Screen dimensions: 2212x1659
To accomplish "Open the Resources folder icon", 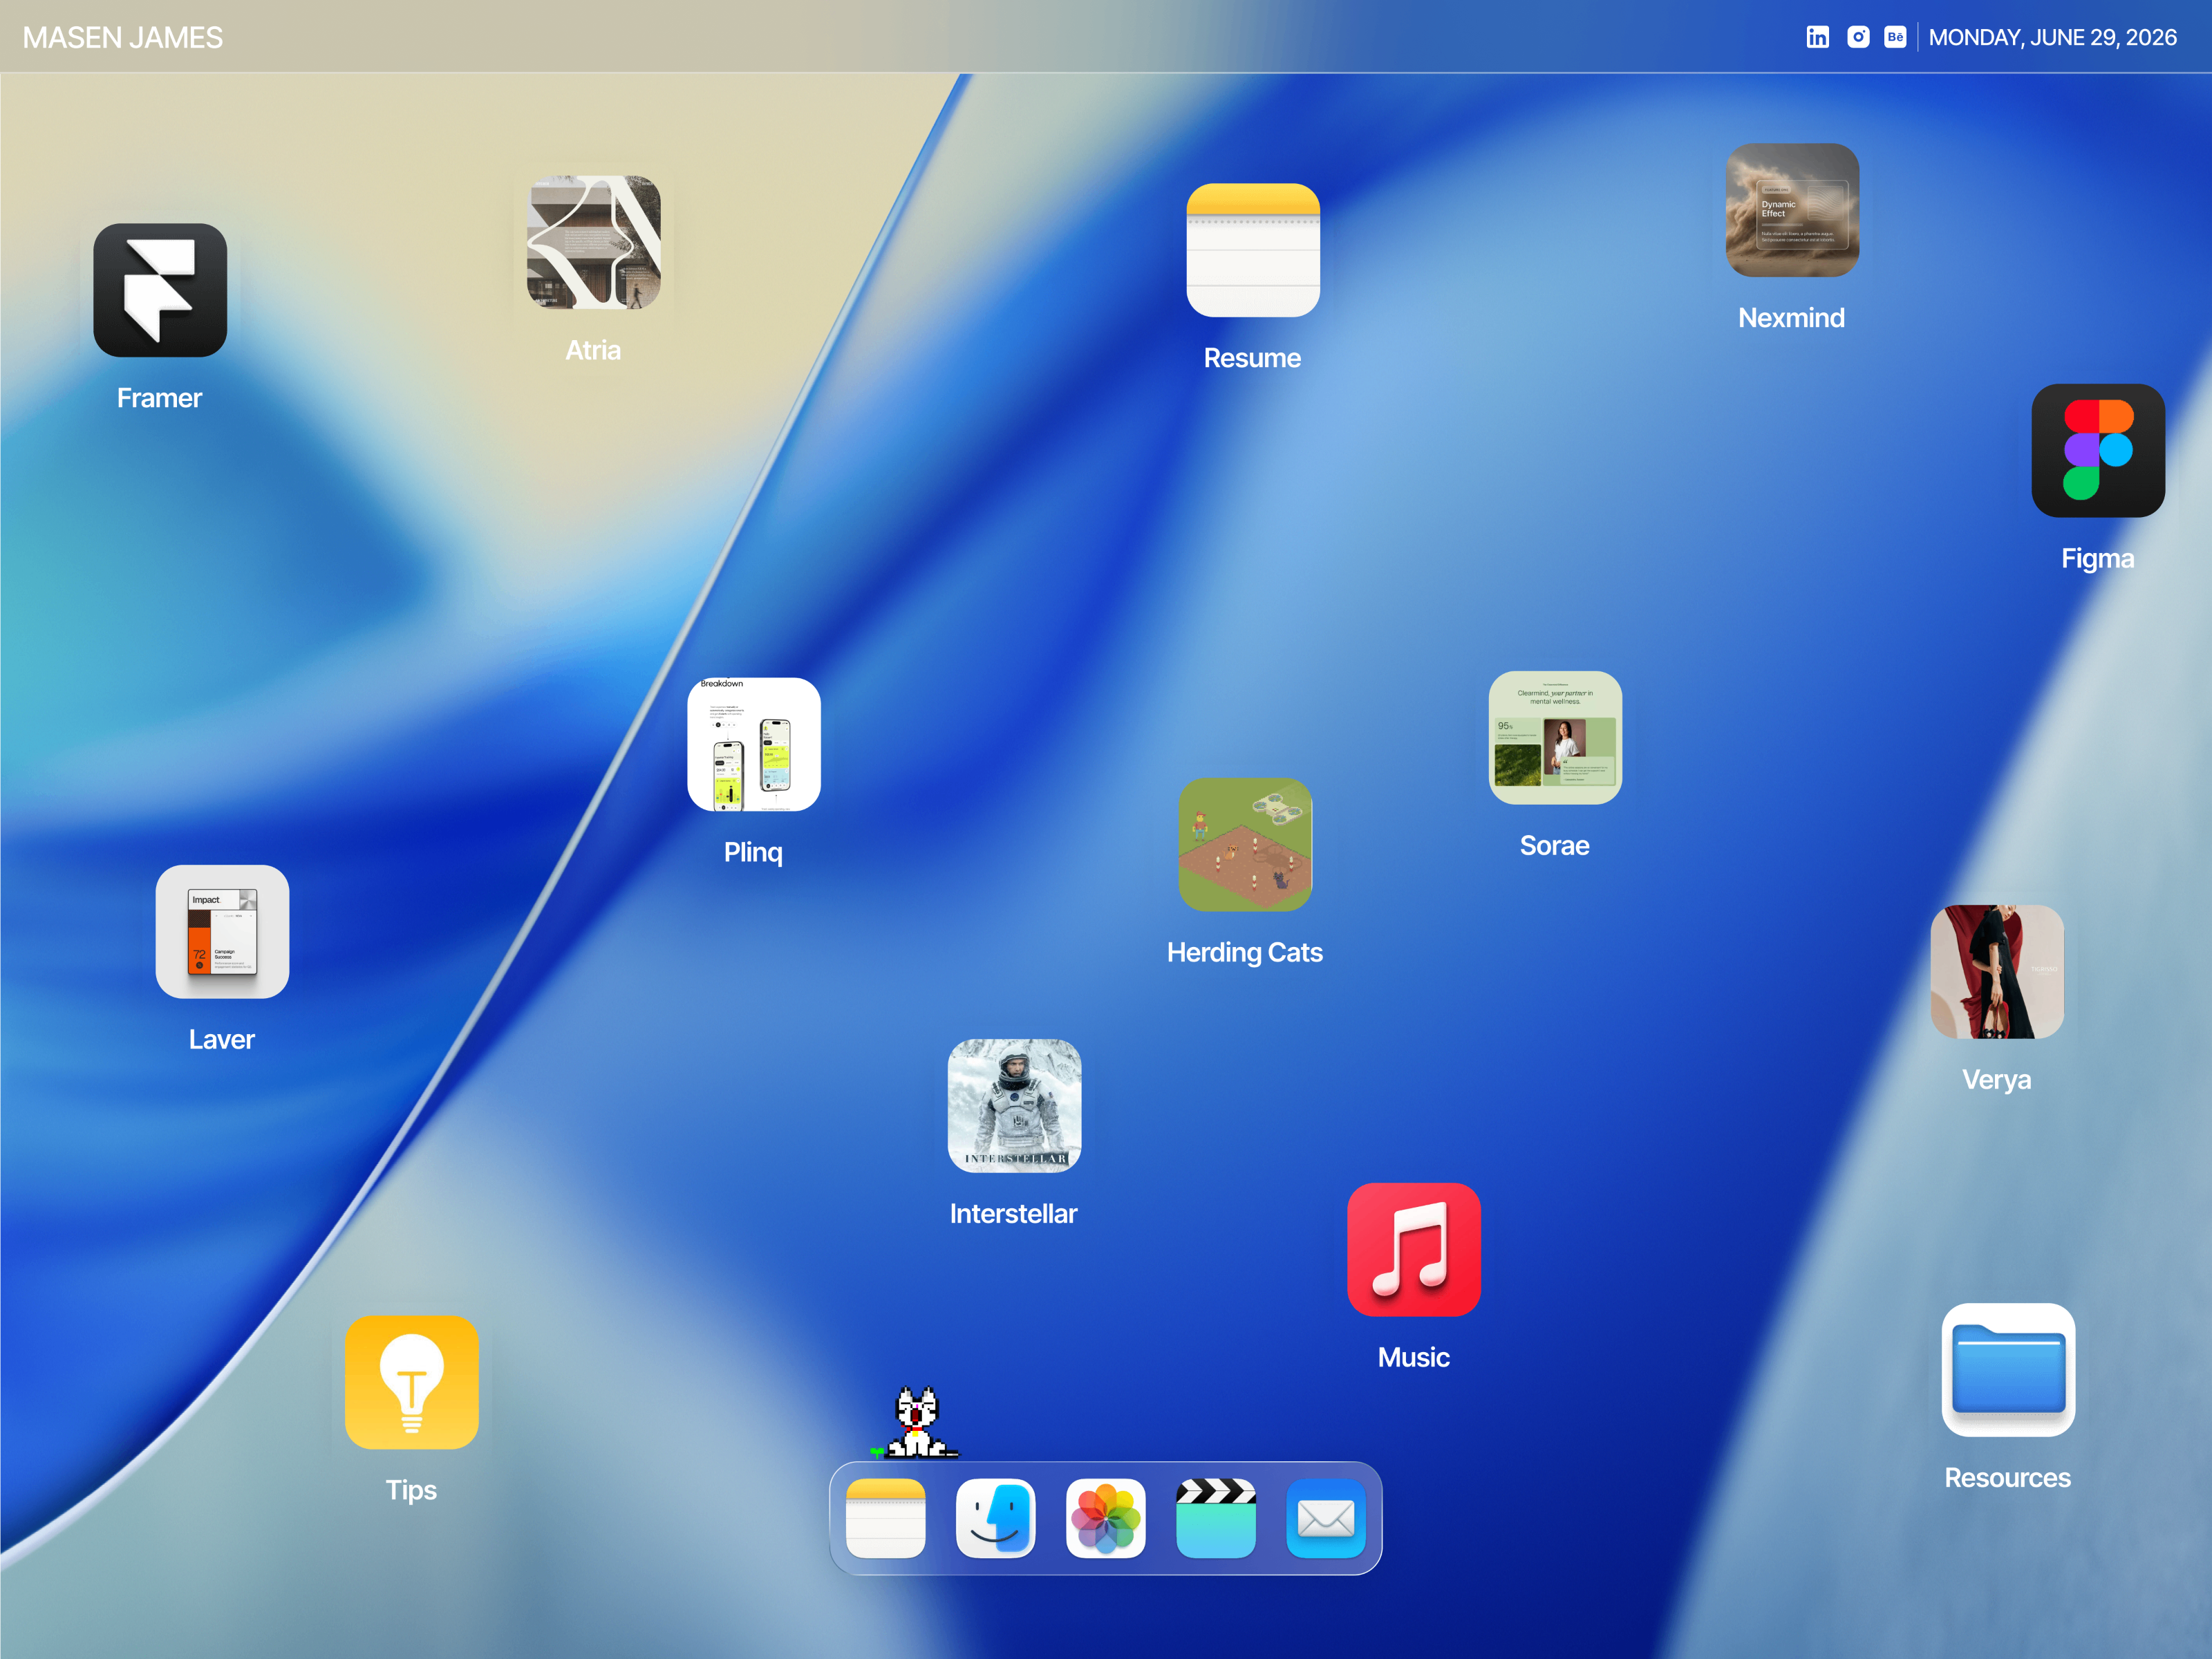I will 2008,1370.
